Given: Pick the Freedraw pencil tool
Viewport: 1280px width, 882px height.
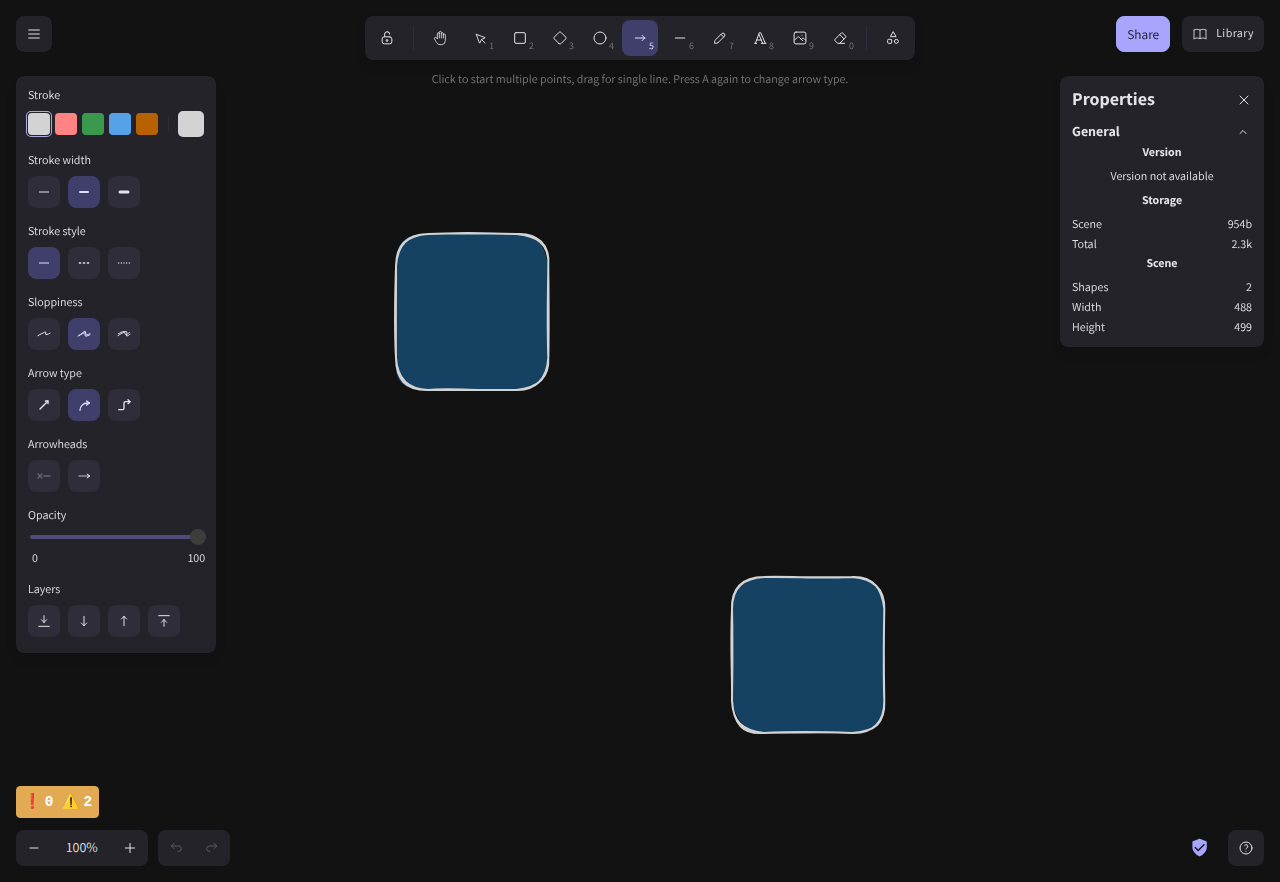Looking at the screenshot, I should click(720, 38).
